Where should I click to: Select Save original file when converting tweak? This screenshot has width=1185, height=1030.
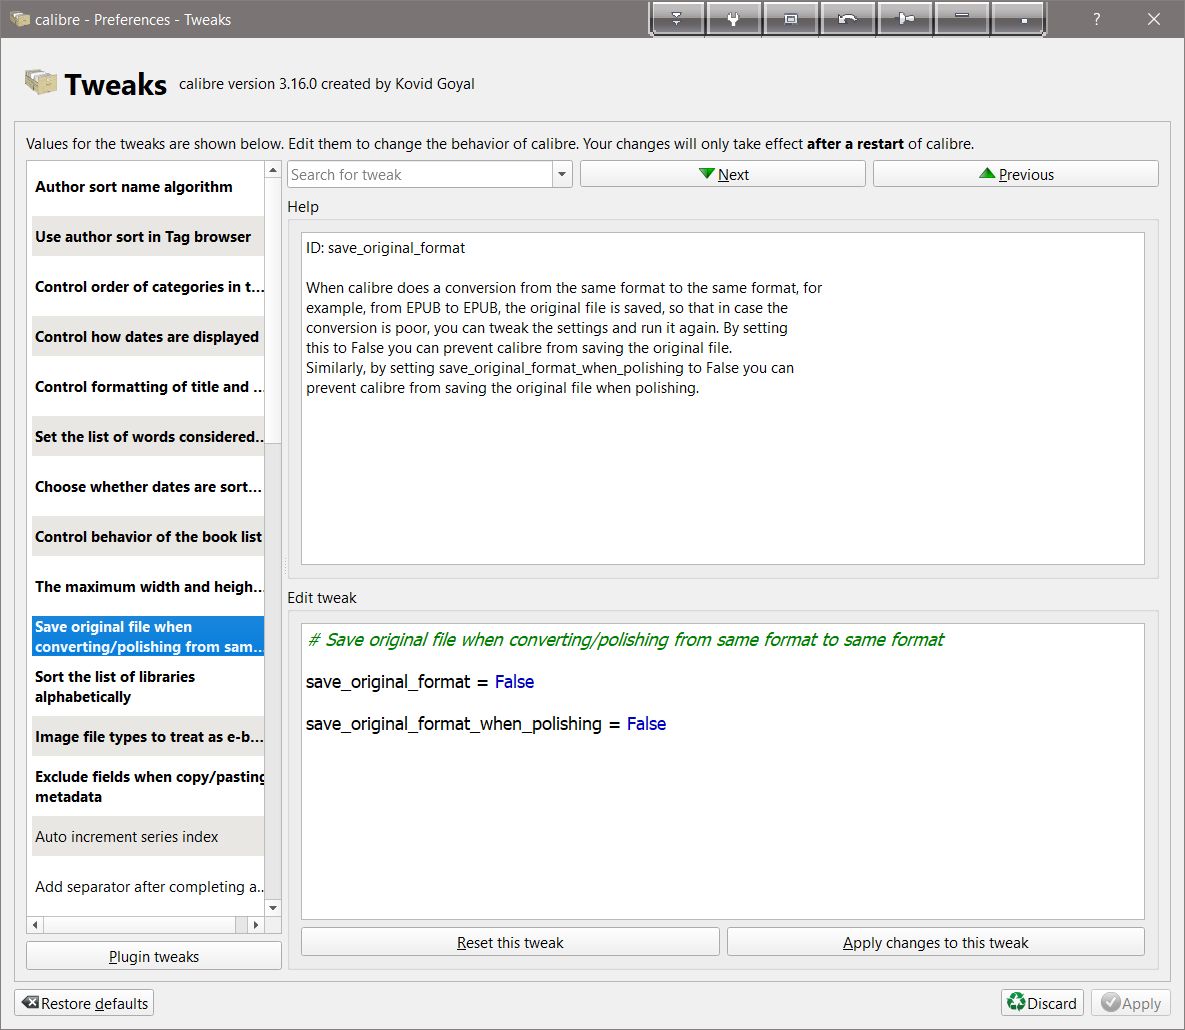coord(148,636)
